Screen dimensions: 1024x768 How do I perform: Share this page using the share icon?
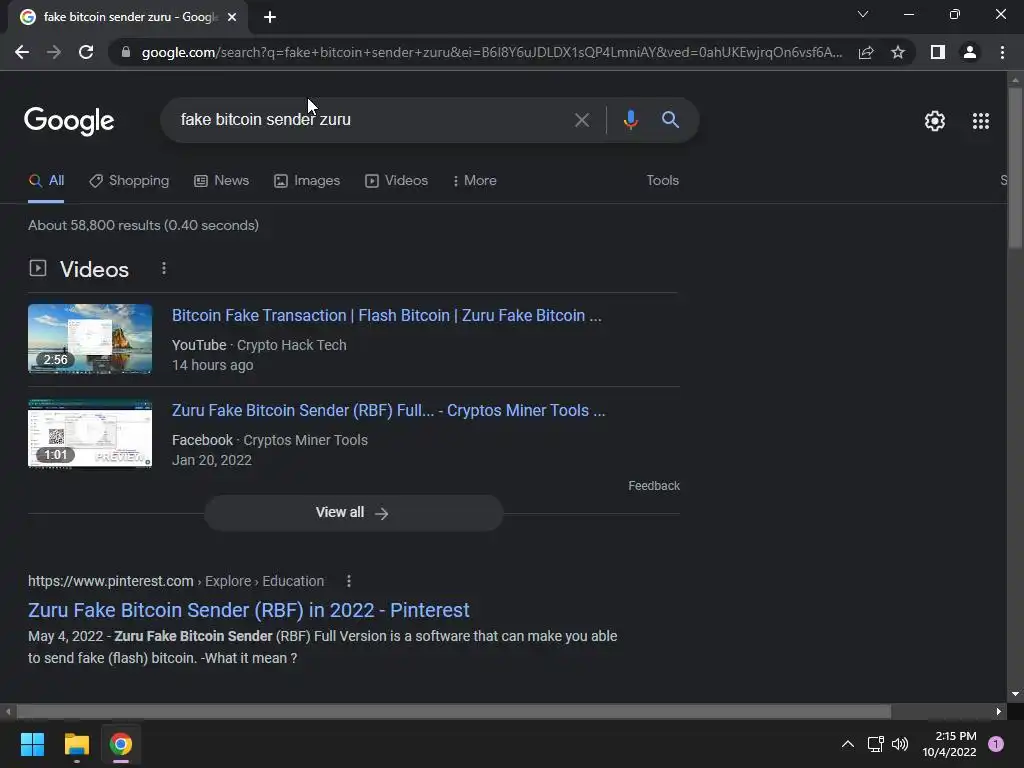click(x=866, y=52)
